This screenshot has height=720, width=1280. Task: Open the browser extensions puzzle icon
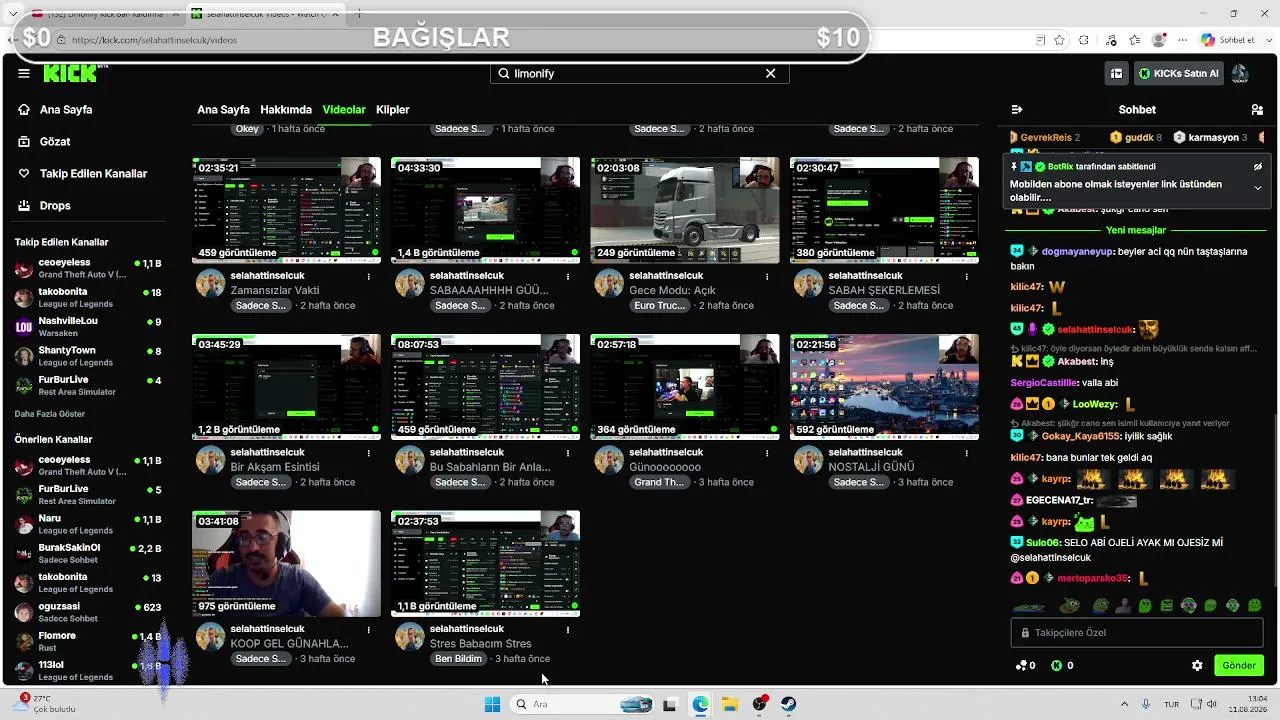[1085, 40]
